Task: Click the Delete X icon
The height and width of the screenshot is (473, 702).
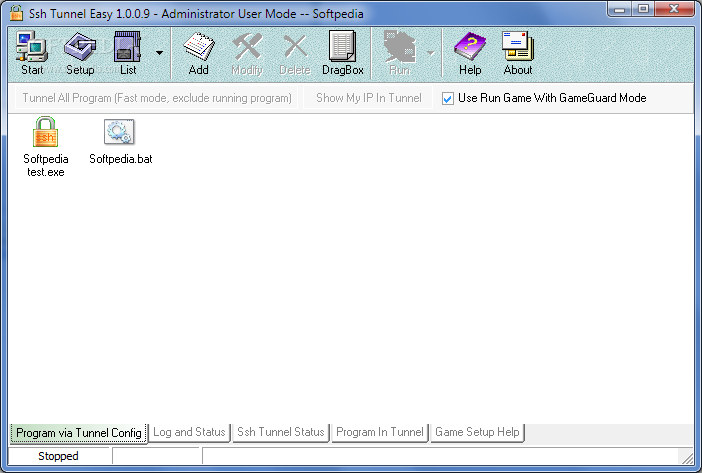Action: point(295,53)
